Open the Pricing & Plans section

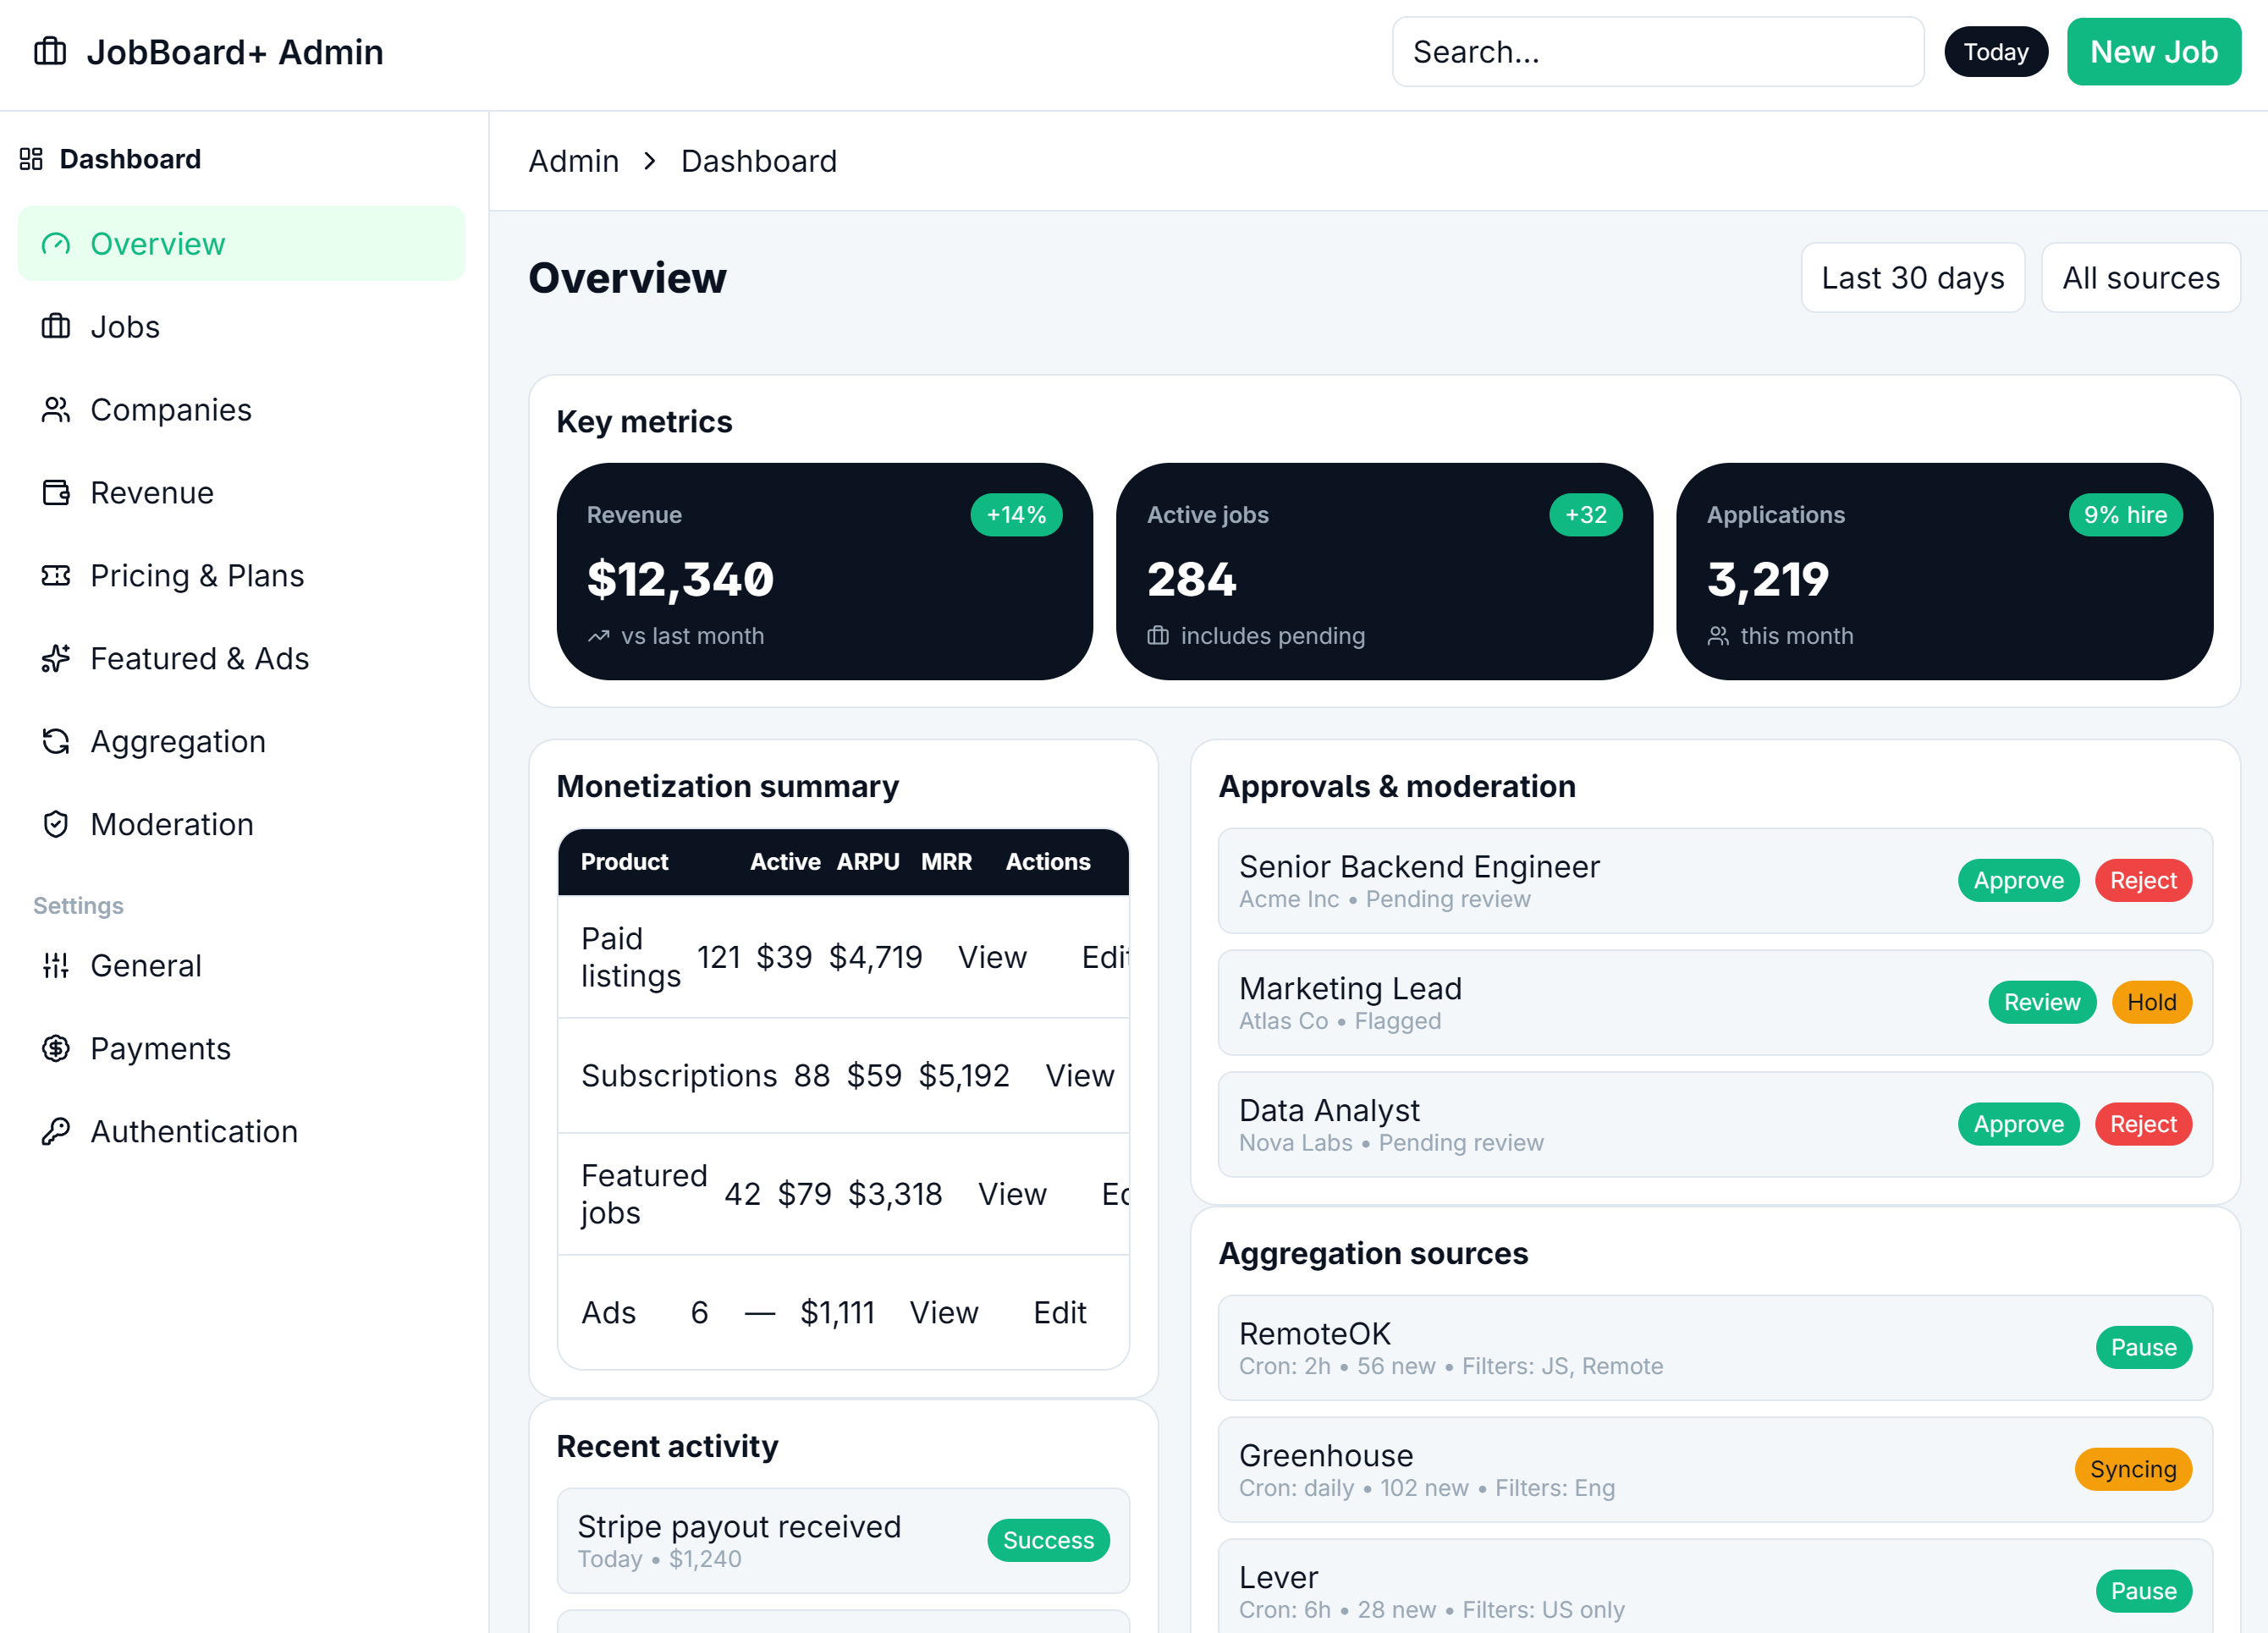197,575
